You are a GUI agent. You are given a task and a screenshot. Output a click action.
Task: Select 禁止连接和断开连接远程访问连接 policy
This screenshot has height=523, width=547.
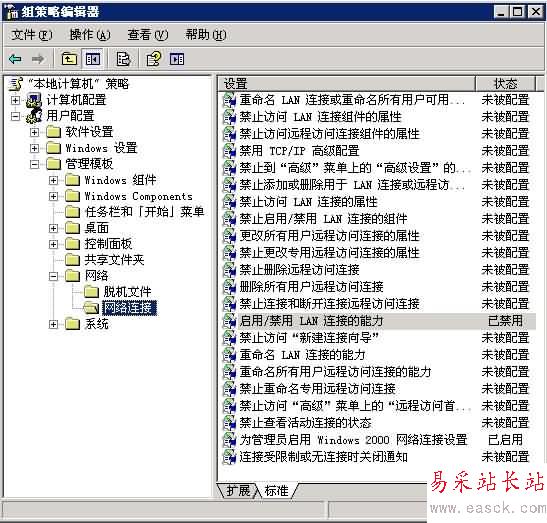pos(329,304)
